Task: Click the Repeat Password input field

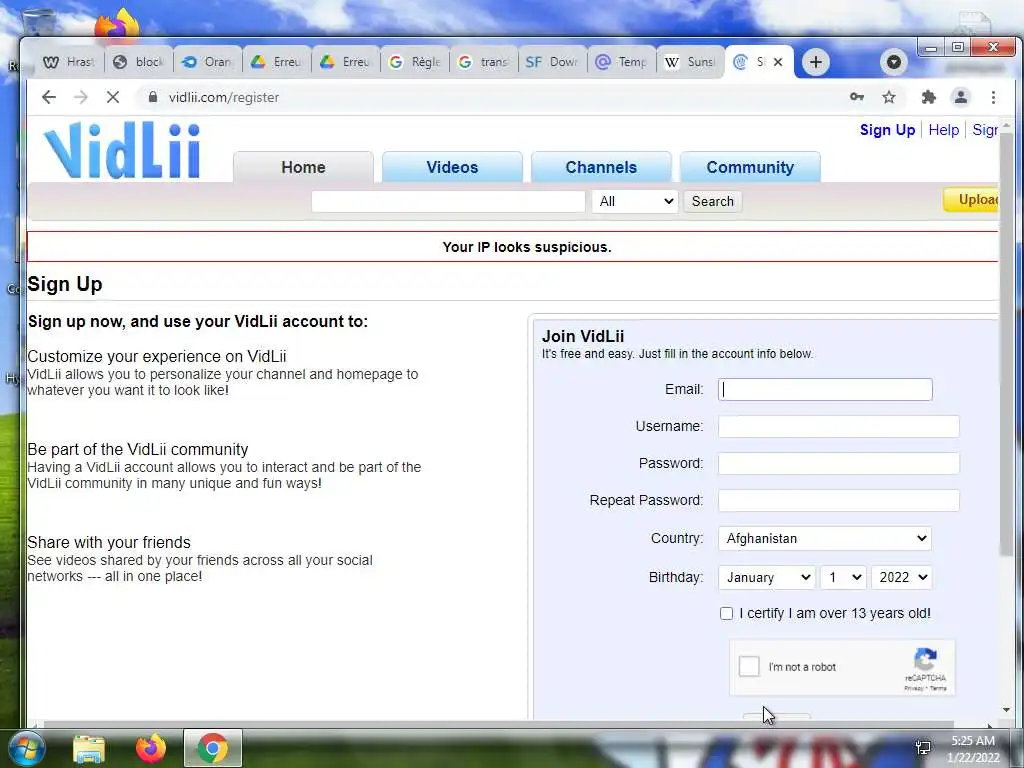Action: [x=839, y=500]
